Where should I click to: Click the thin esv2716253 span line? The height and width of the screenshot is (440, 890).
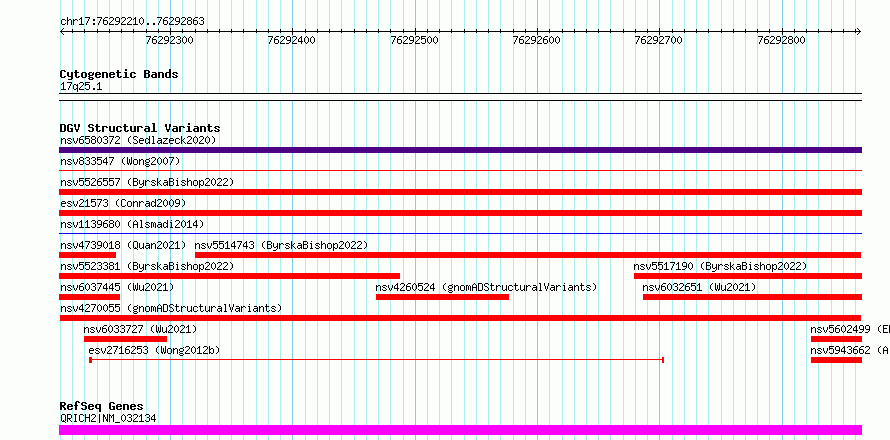tap(377, 360)
